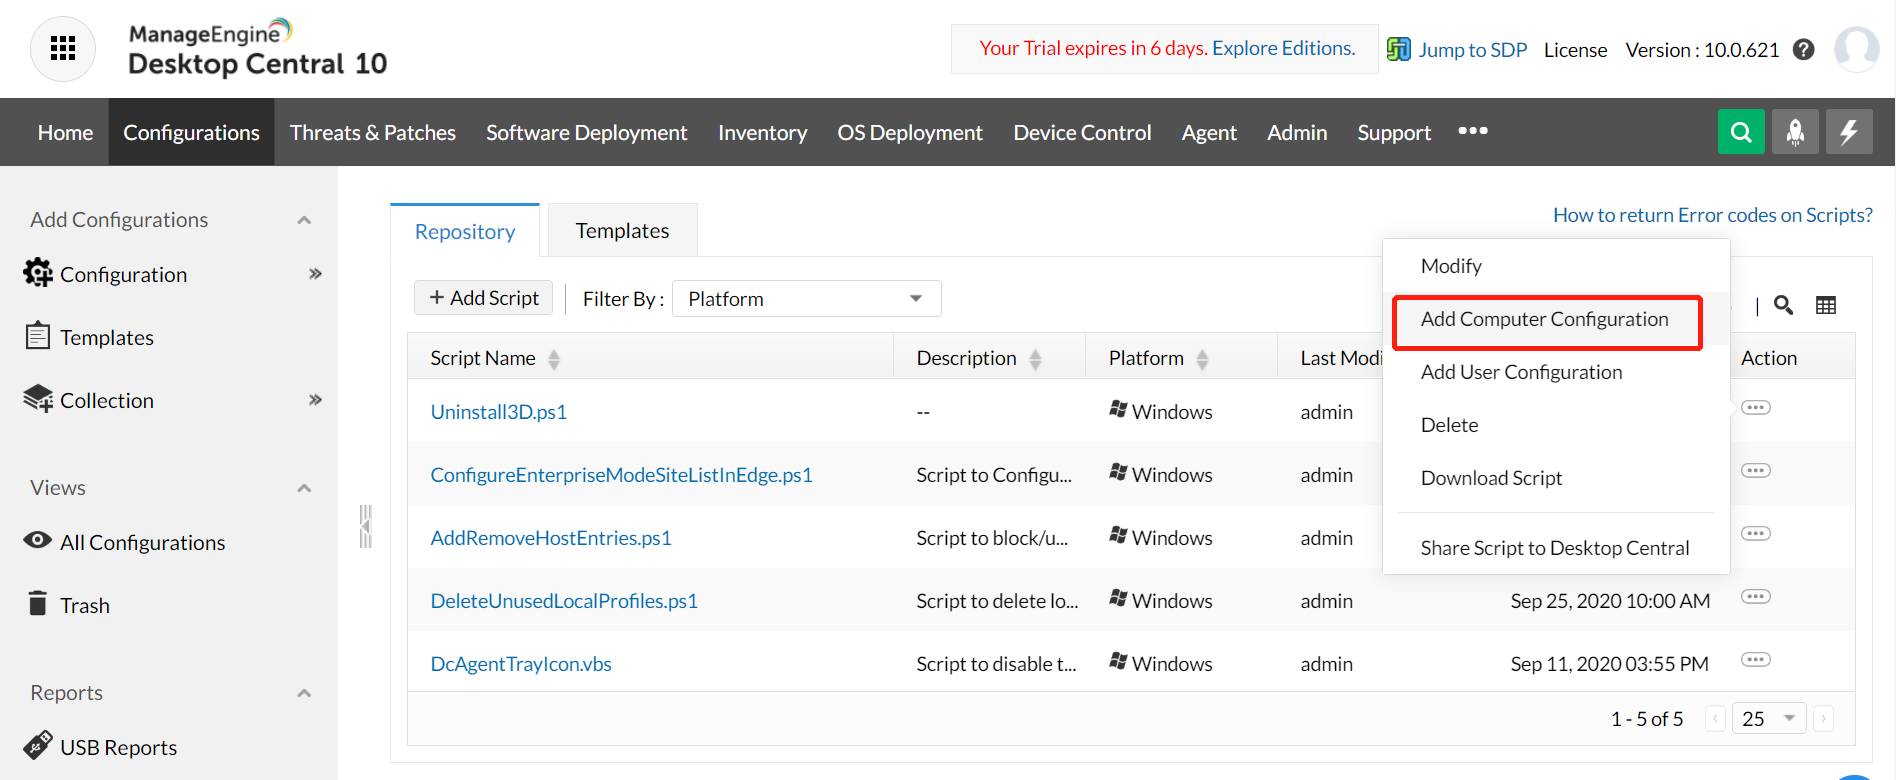Screen dimensions: 1896x780
Task: Click the Templates document icon in sidebar
Action: pyautogui.click(x=38, y=335)
